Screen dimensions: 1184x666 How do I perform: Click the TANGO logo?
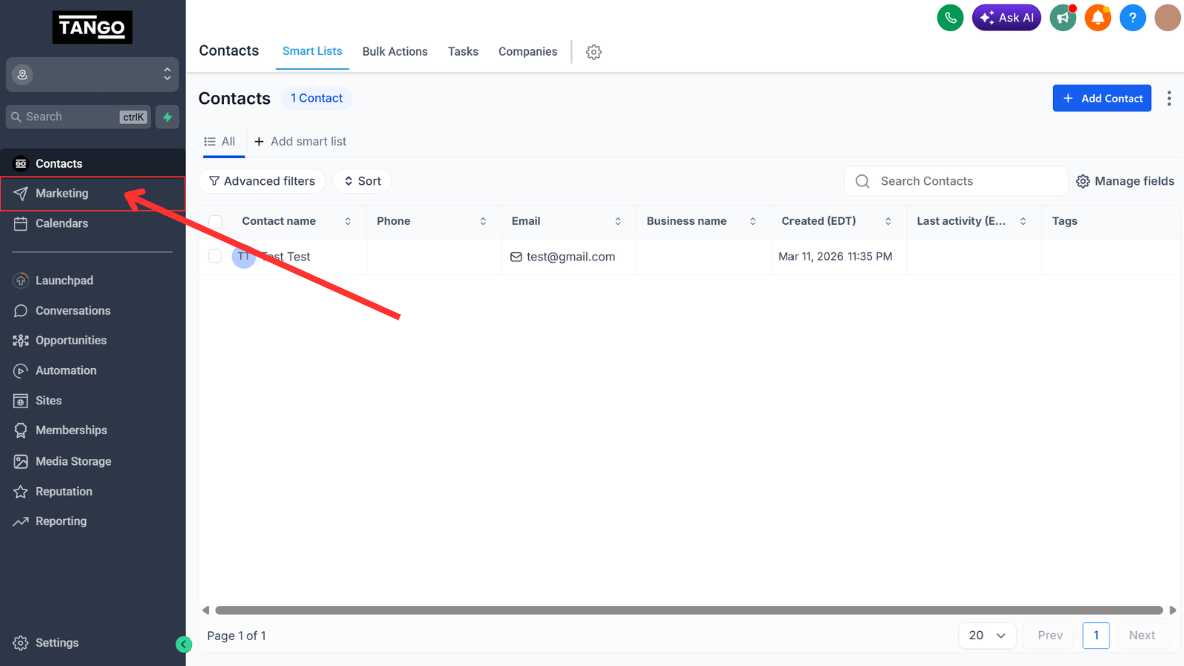coord(92,27)
